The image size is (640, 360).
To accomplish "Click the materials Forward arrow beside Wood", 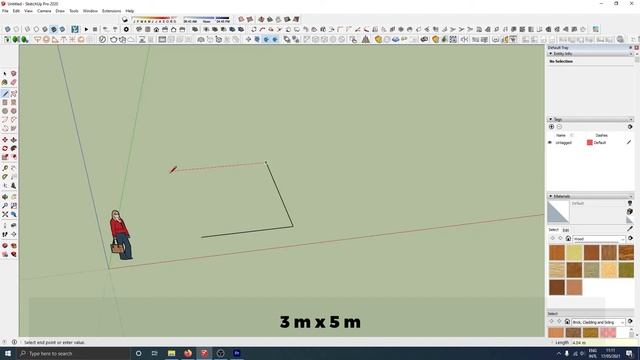I will tap(560, 238).
